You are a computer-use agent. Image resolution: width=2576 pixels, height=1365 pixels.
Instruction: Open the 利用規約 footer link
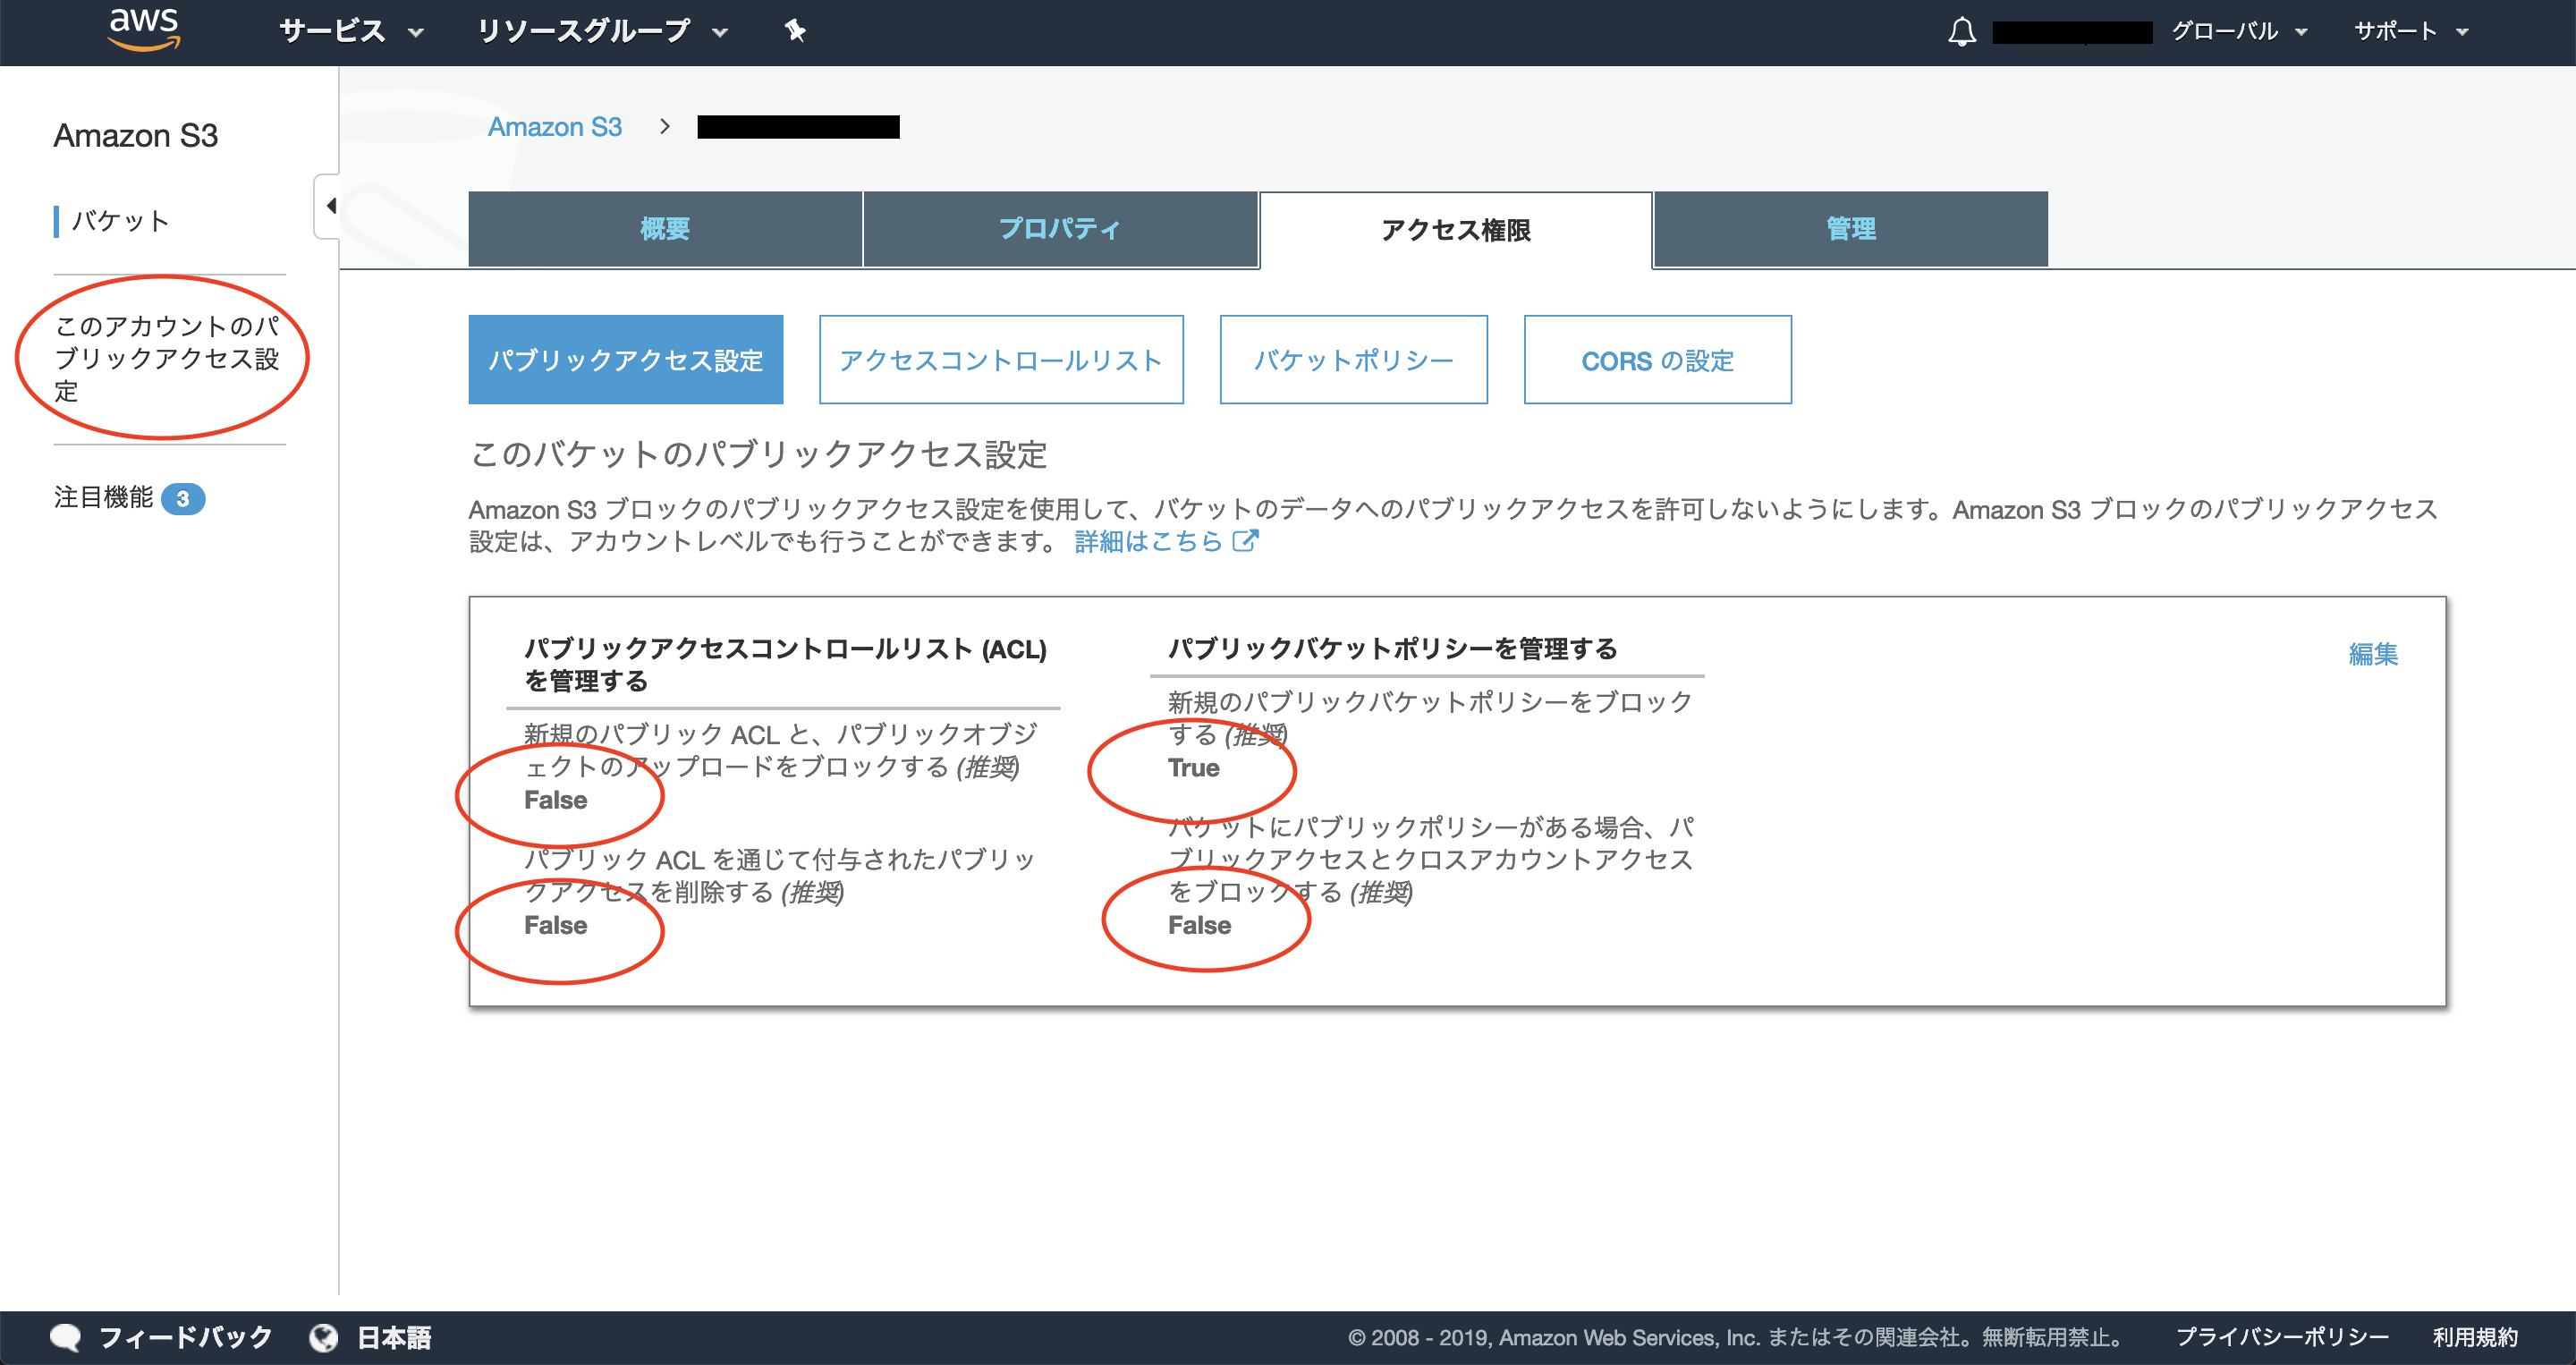point(2475,1337)
